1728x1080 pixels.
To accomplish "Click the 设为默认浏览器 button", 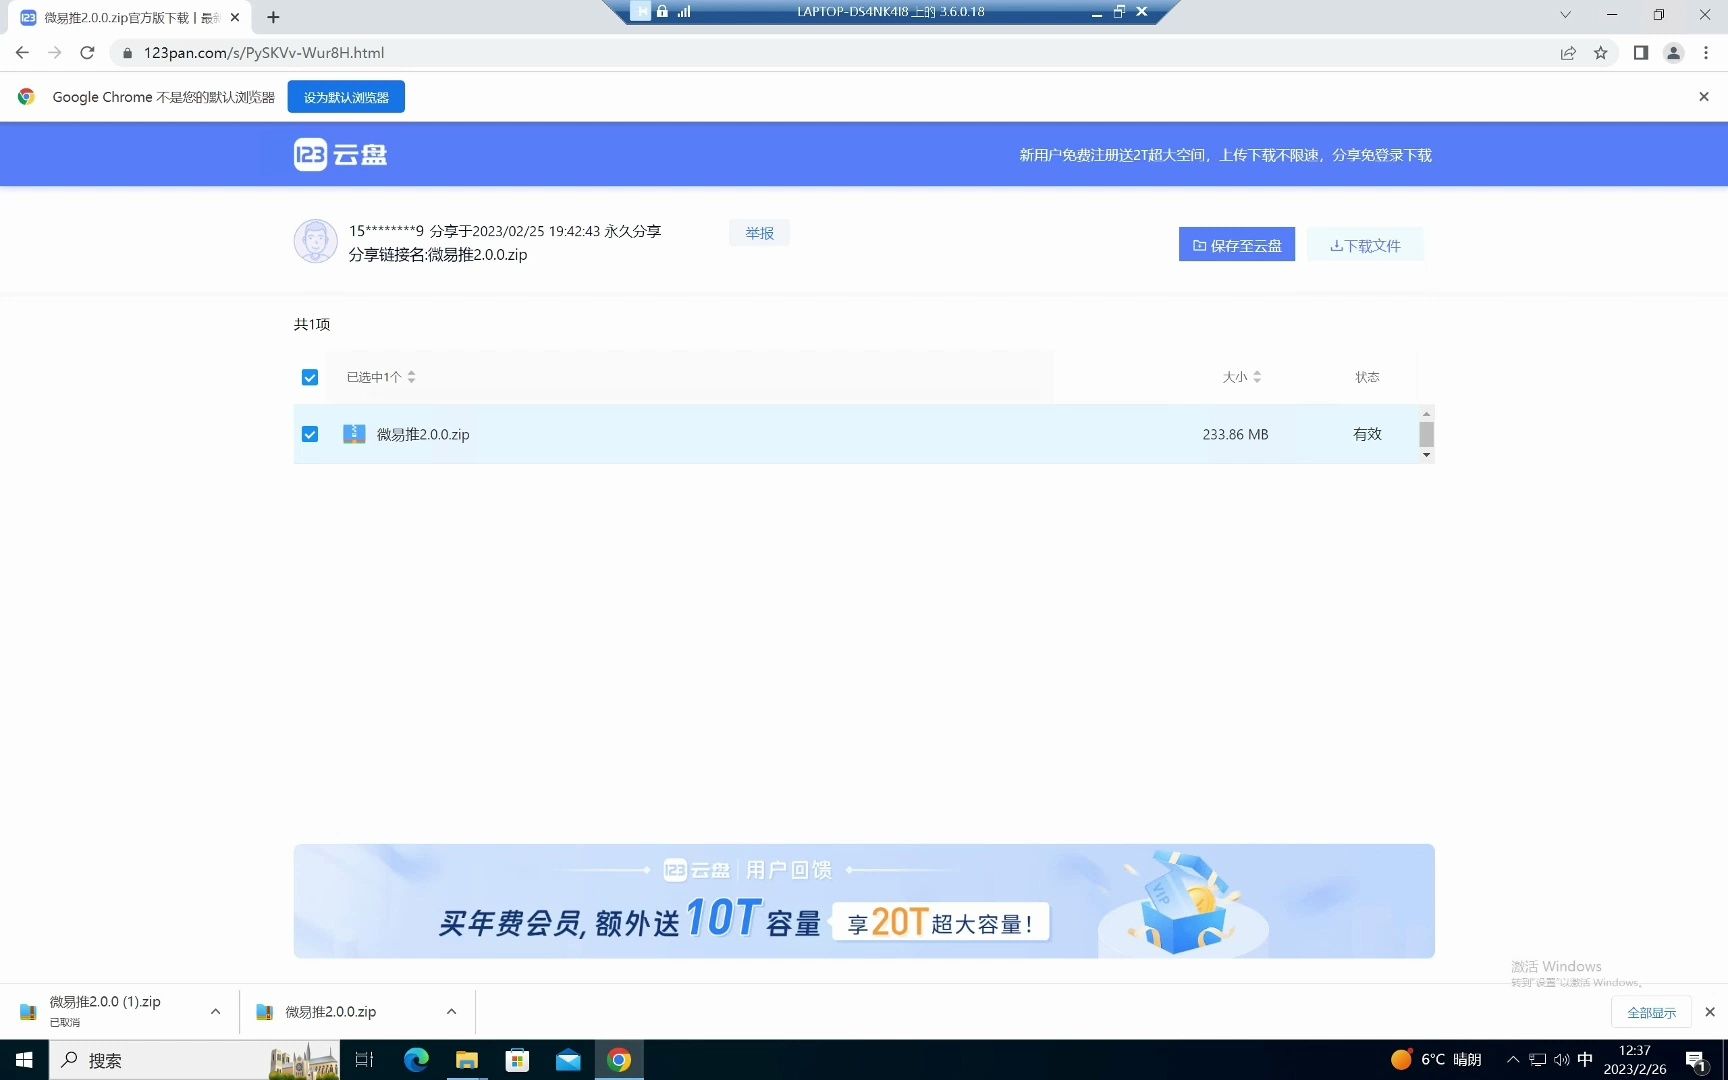I will click(x=346, y=97).
